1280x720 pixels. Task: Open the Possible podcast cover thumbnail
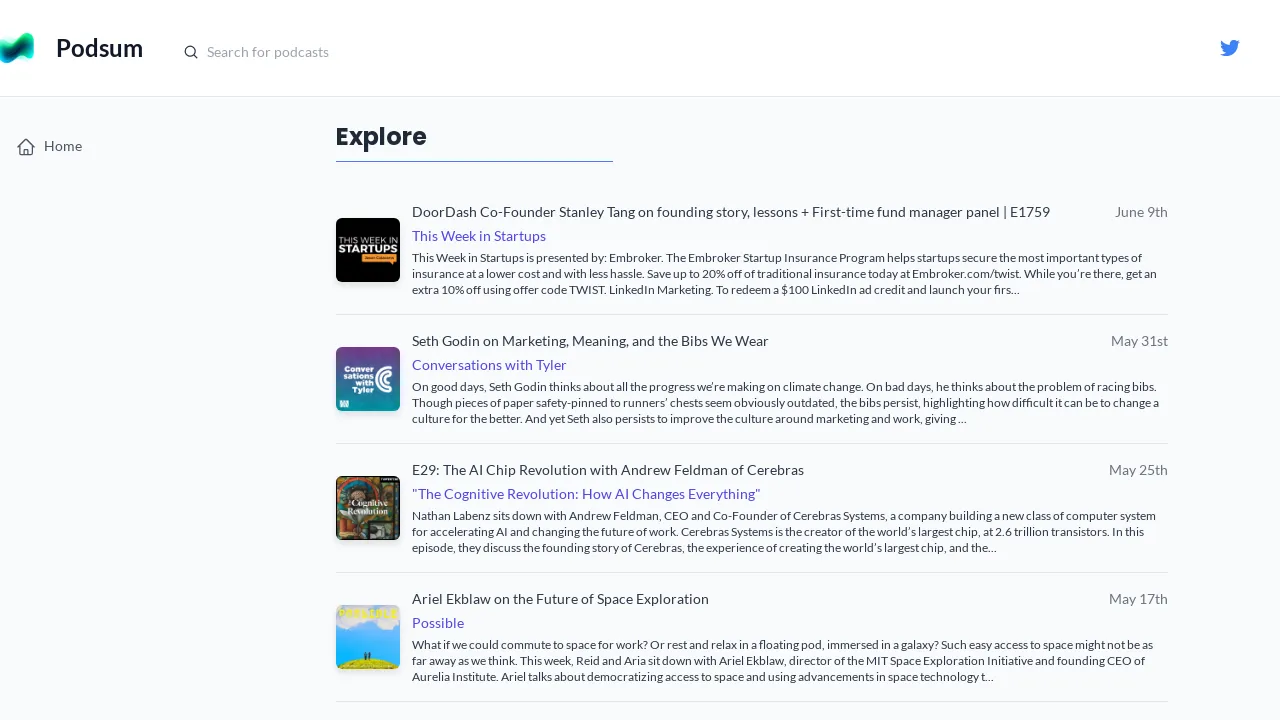368,637
